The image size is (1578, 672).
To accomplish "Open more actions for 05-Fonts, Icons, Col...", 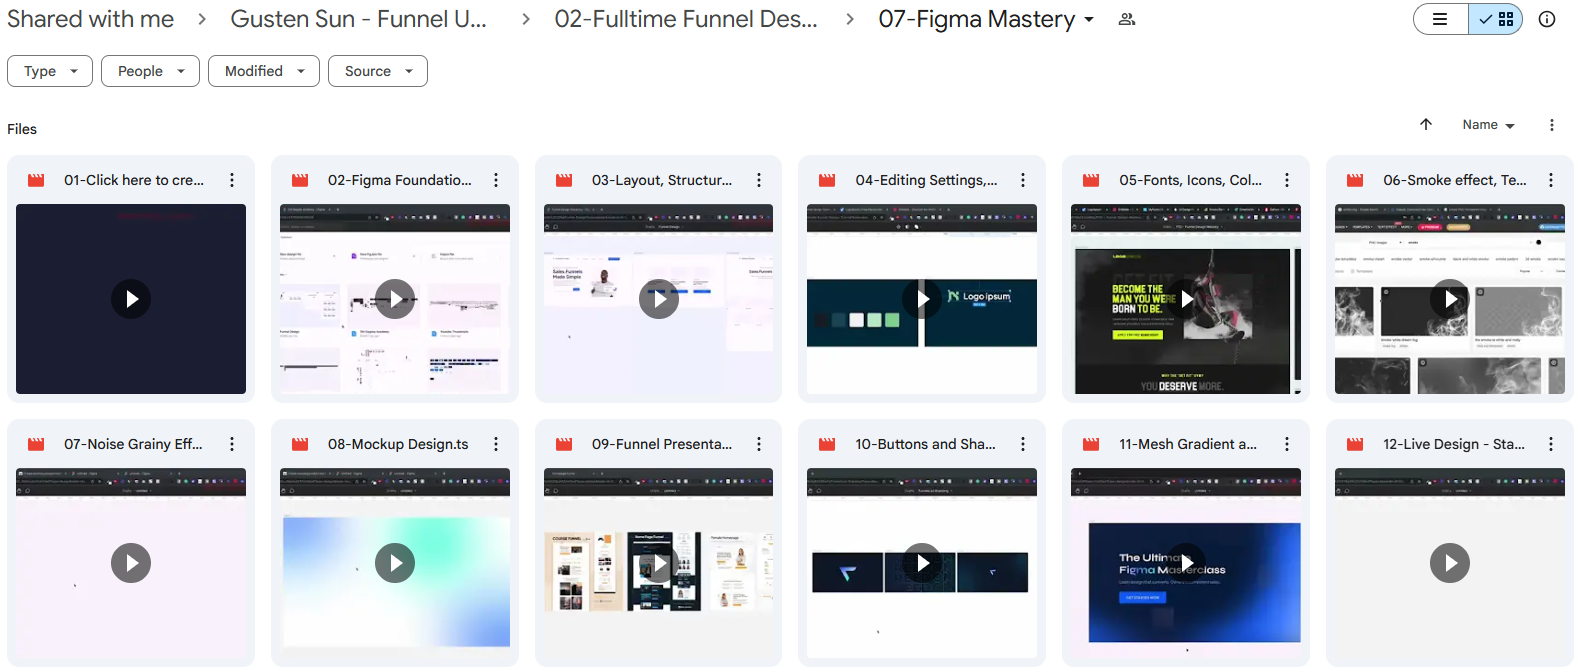I will tap(1287, 180).
